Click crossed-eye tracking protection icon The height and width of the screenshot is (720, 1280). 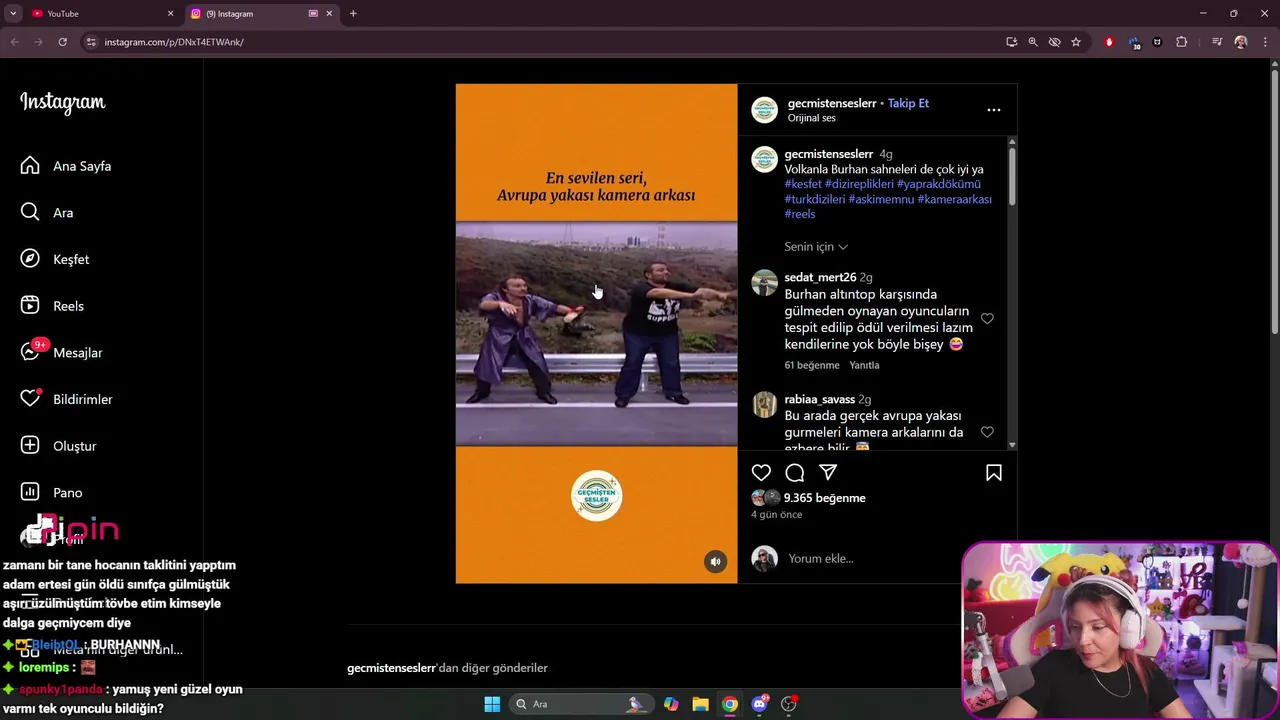[x=1054, y=42]
